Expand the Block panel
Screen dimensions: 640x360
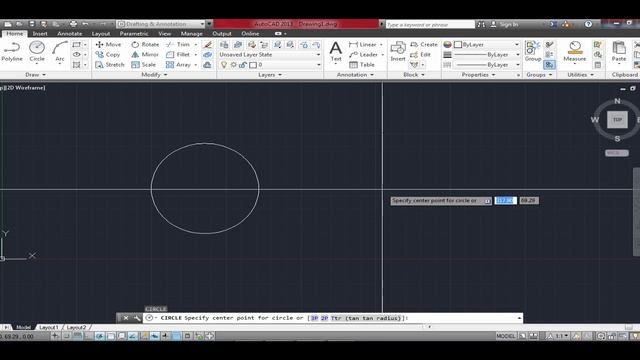[414, 75]
